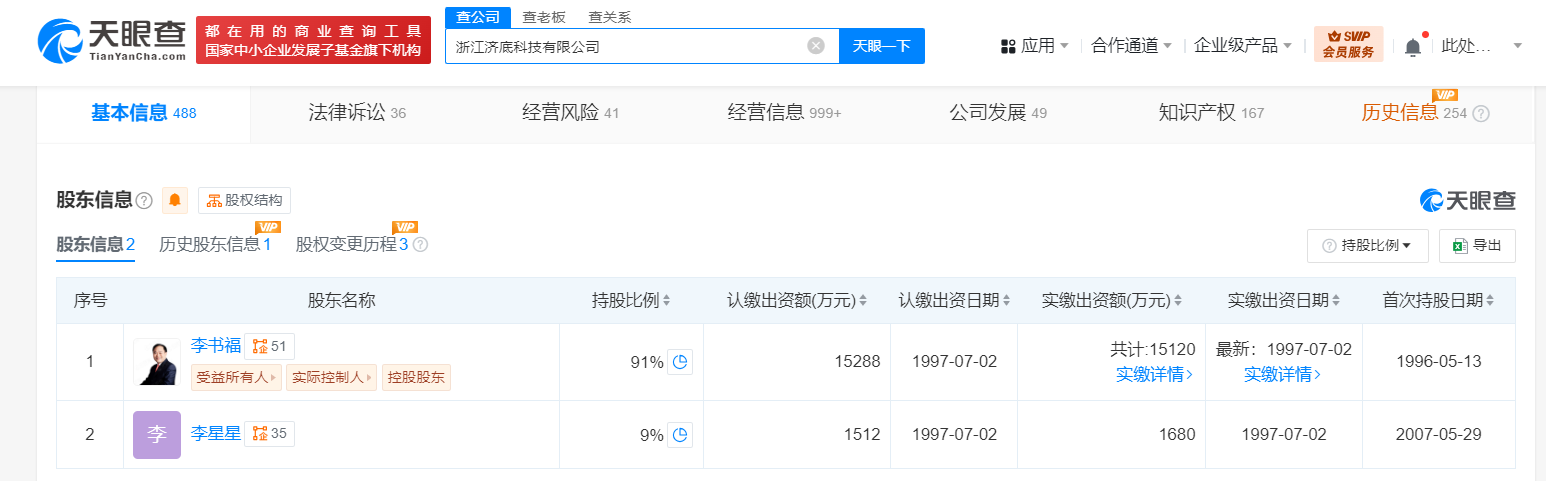Switch to the 法律诉讼 tab
The image size is (1546, 481).
(x=357, y=113)
